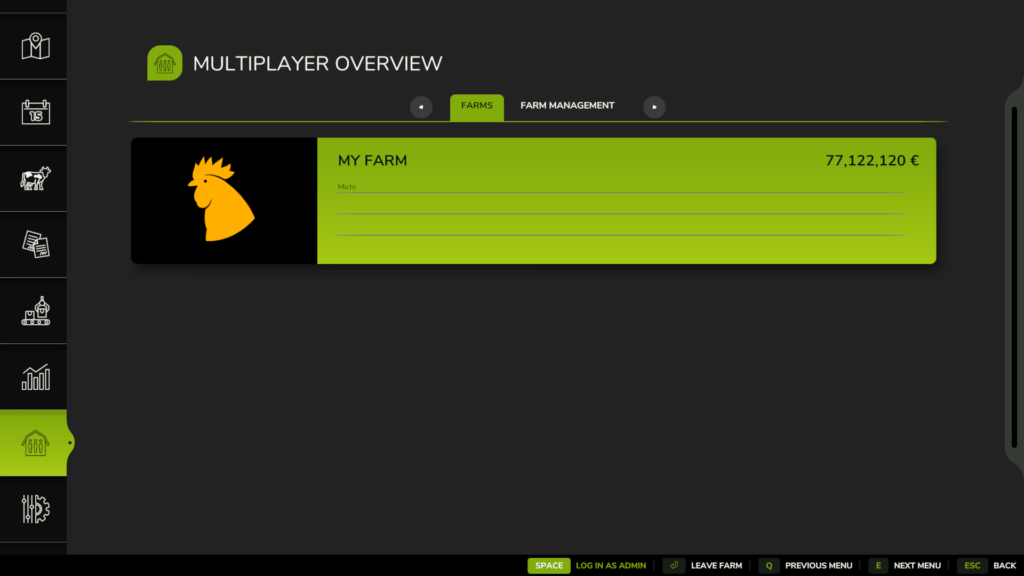Click the farm balance 77,122,120 €

click(x=872, y=161)
